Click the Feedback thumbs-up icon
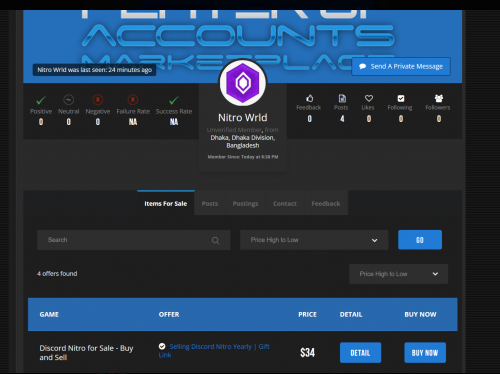 click(x=310, y=98)
